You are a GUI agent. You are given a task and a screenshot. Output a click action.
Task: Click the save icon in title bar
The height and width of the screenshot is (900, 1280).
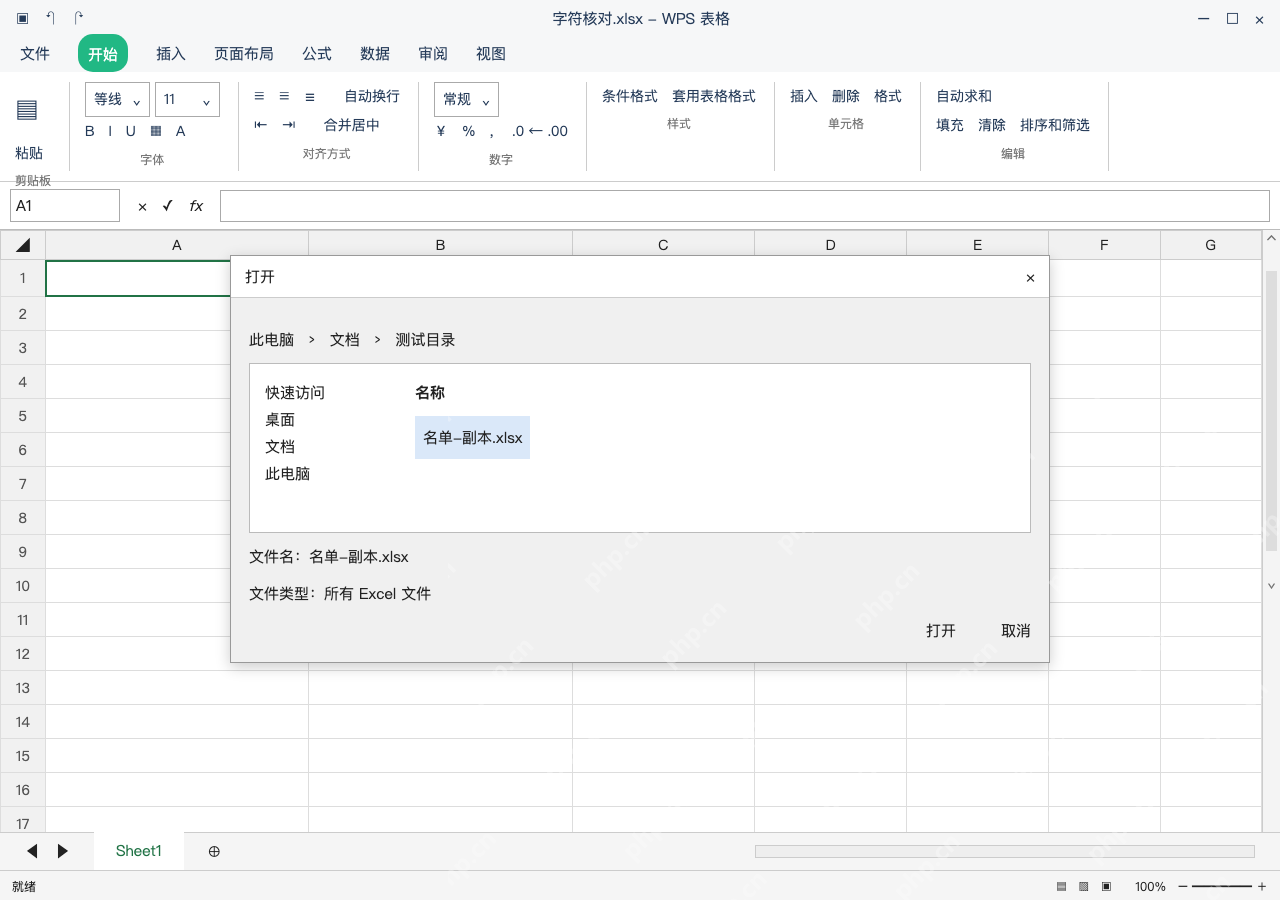(x=22, y=18)
